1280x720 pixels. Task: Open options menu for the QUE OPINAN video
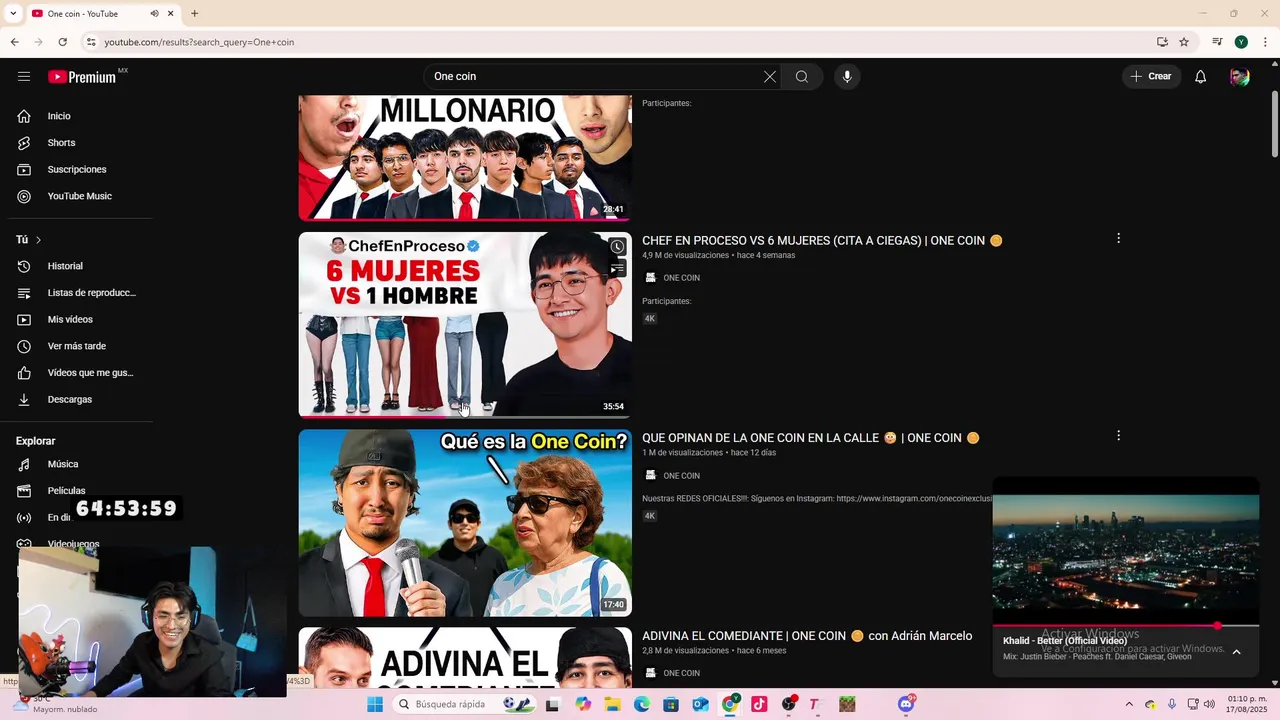click(1118, 436)
